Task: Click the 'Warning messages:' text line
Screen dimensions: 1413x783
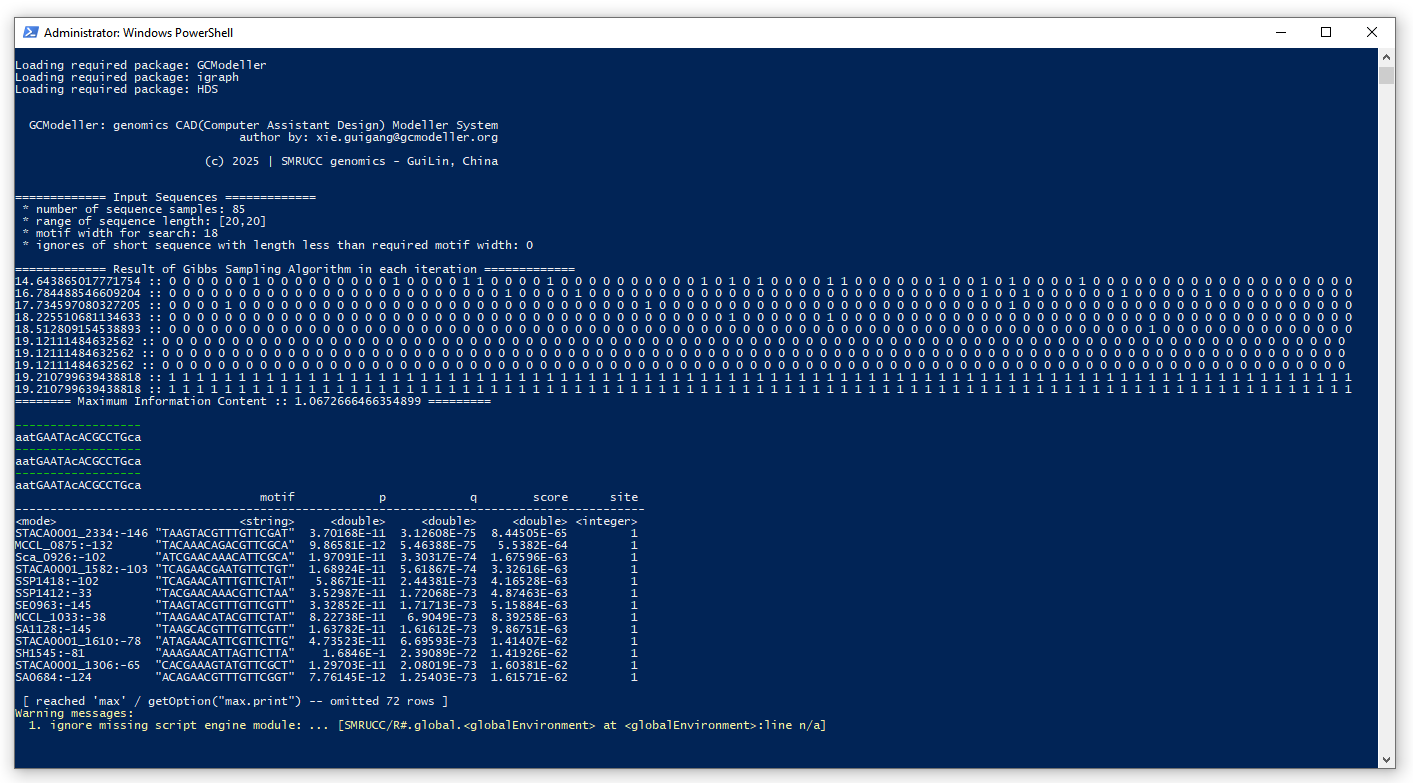Action: click(x=74, y=713)
